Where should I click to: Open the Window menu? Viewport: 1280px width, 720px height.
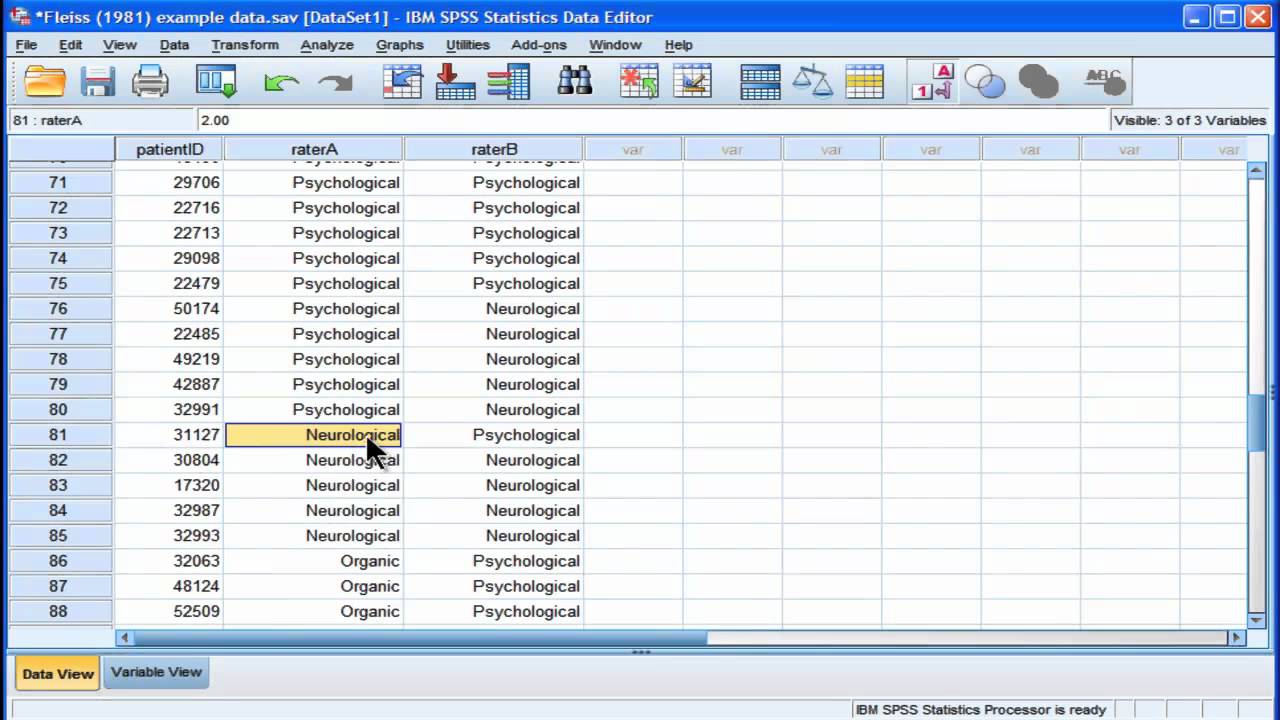click(615, 45)
